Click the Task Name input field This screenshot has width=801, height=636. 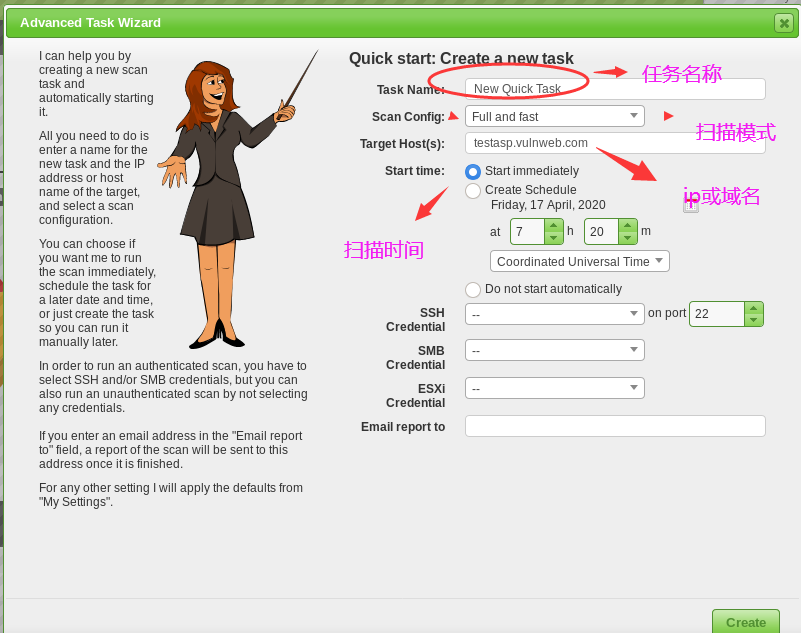615,89
